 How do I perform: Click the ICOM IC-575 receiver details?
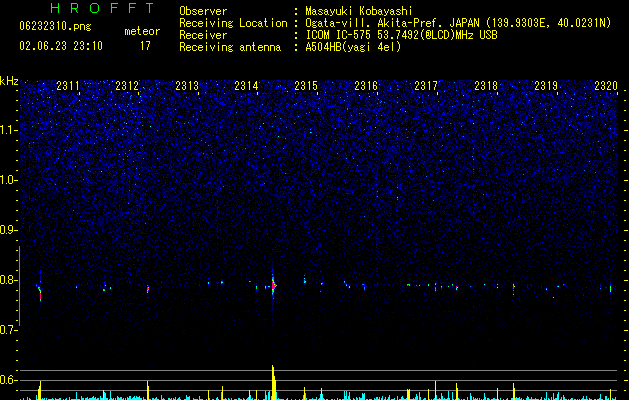[401, 35]
